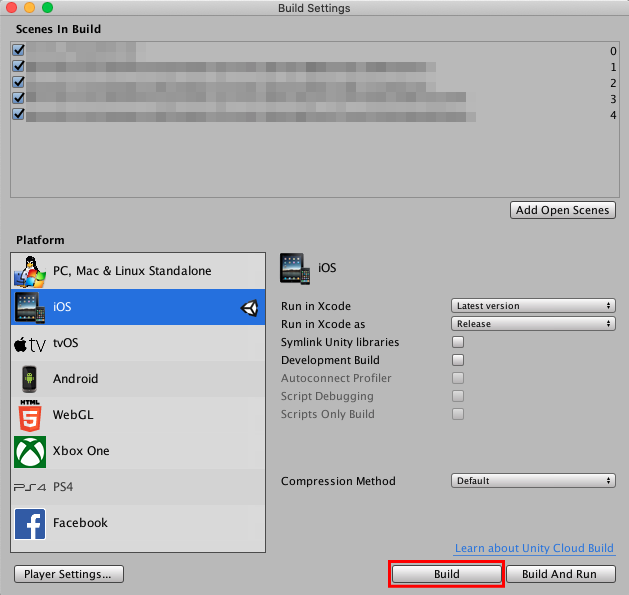
Task: Click the Compression Method label
Action: click(x=338, y=481)
